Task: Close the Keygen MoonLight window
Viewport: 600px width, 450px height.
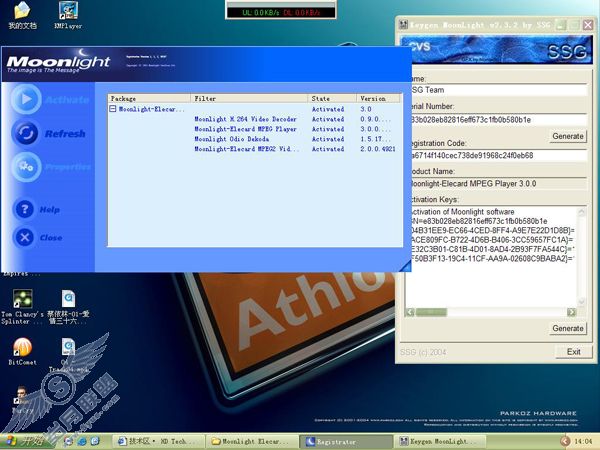Action: (x=588, y=25)
